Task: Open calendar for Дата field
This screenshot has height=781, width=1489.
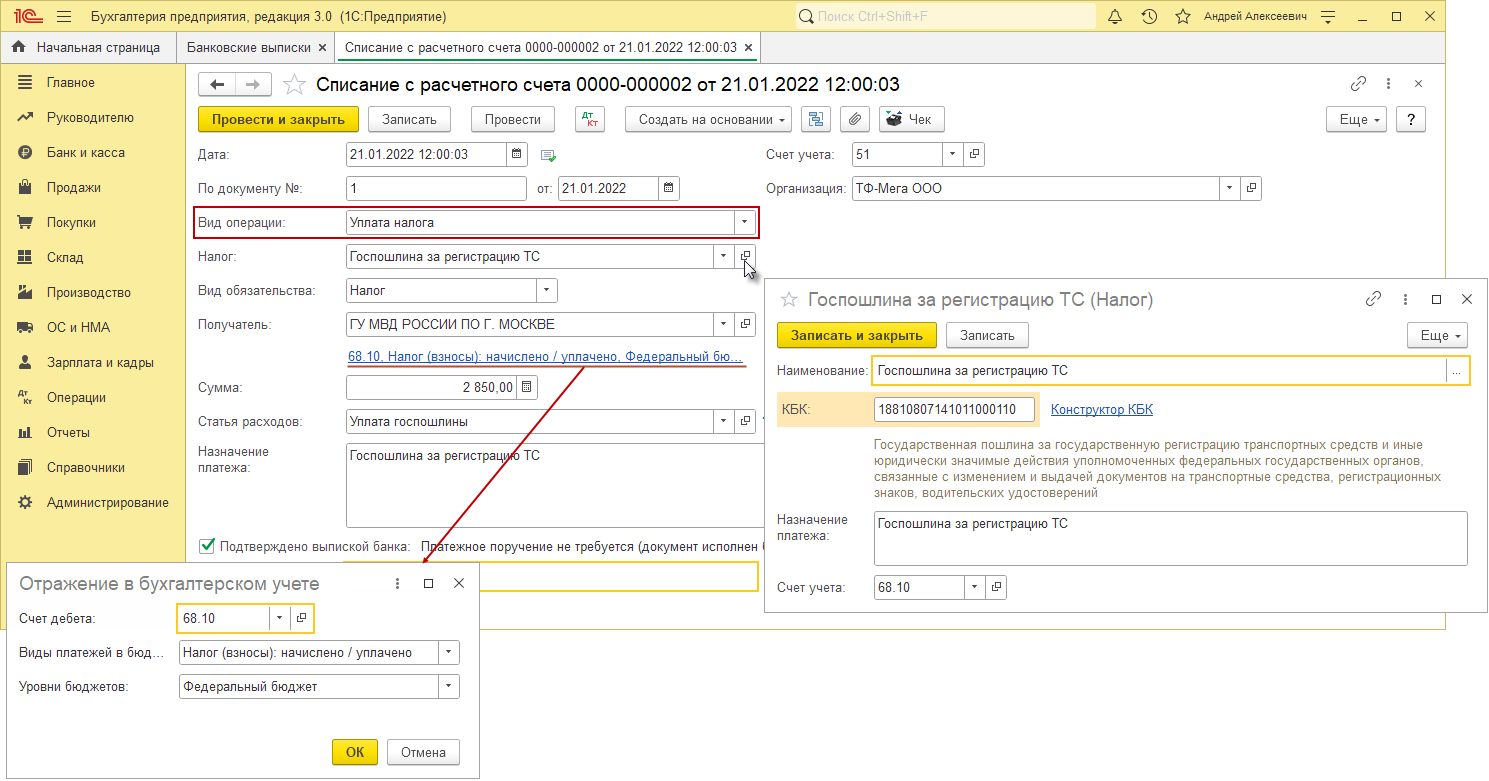Action: pyautogui.click(x=517, y=154)
